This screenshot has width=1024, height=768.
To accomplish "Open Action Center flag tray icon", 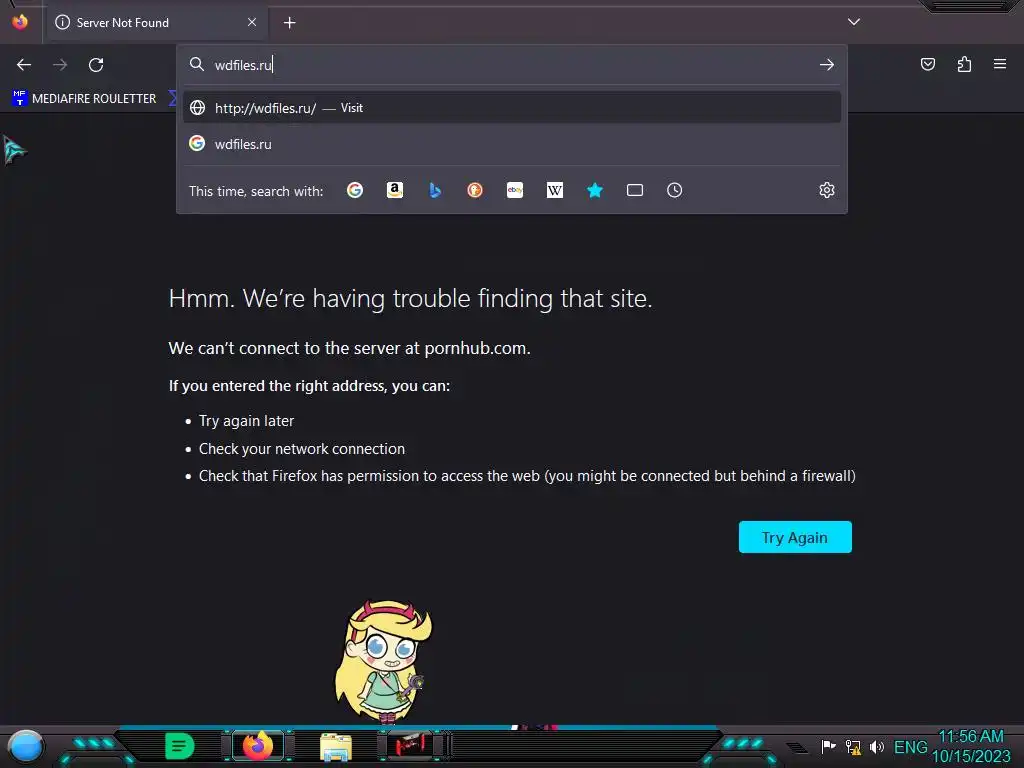I will click(828, 746).
